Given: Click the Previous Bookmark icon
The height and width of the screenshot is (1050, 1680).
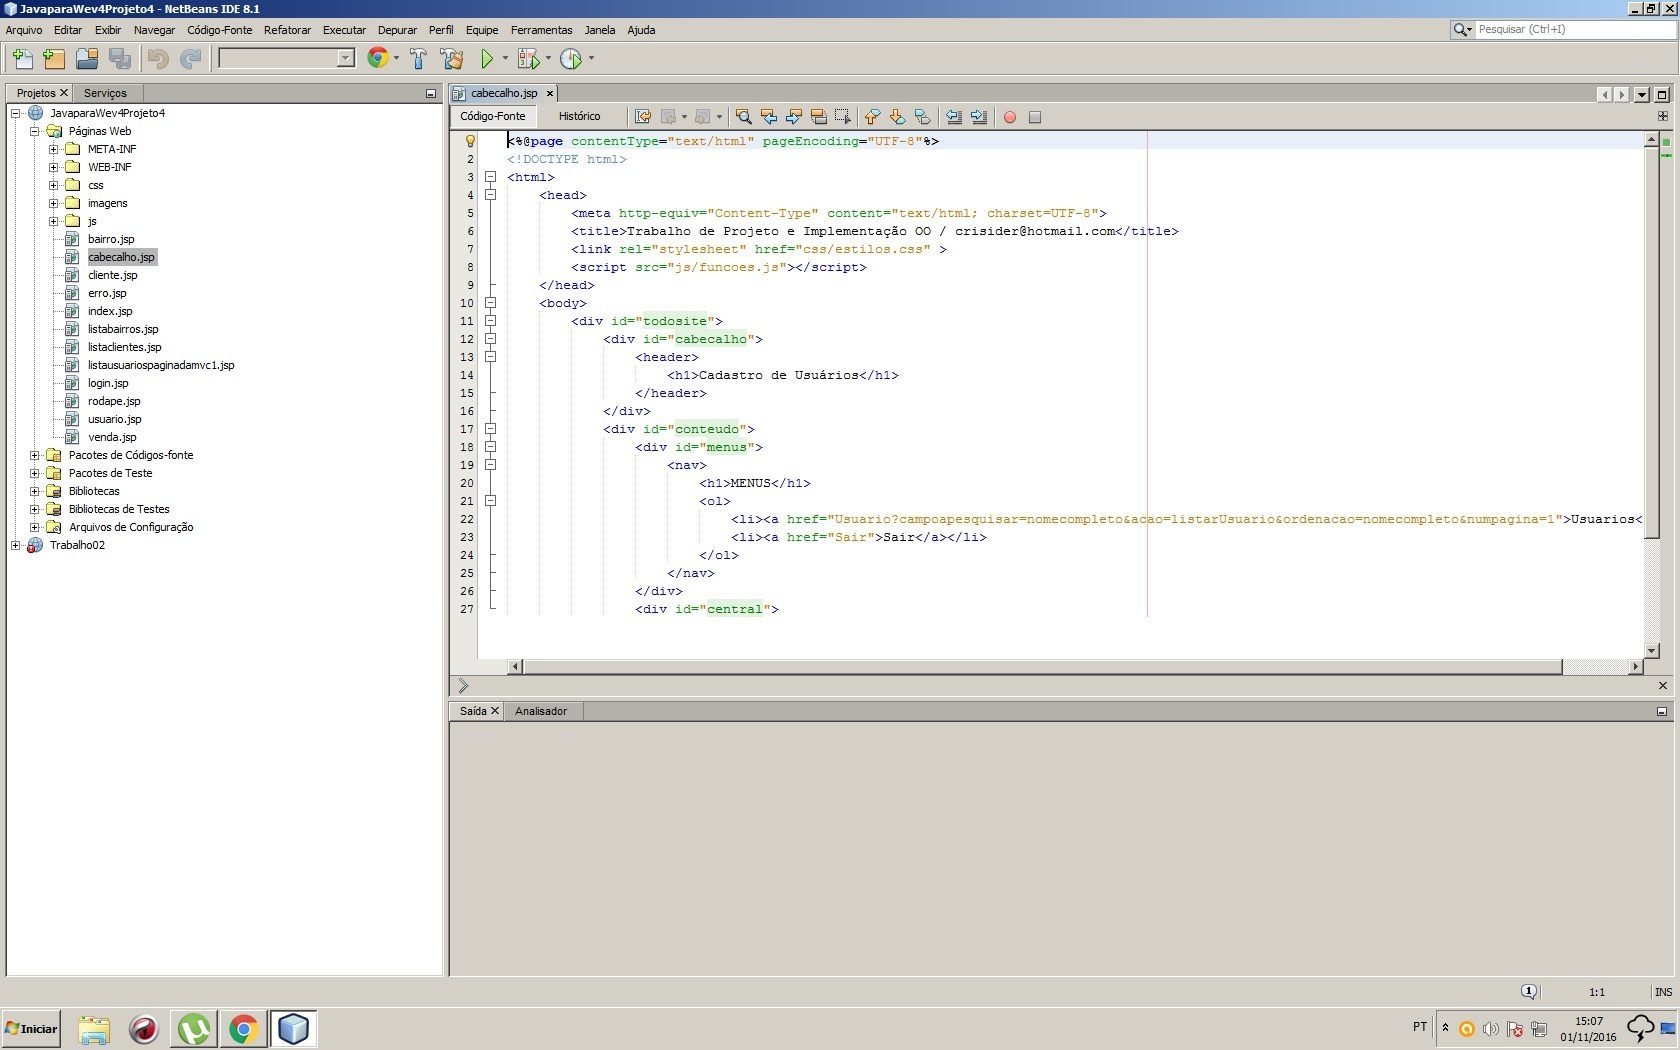Looking at the screenshot, I should click(x=872, y=117).
